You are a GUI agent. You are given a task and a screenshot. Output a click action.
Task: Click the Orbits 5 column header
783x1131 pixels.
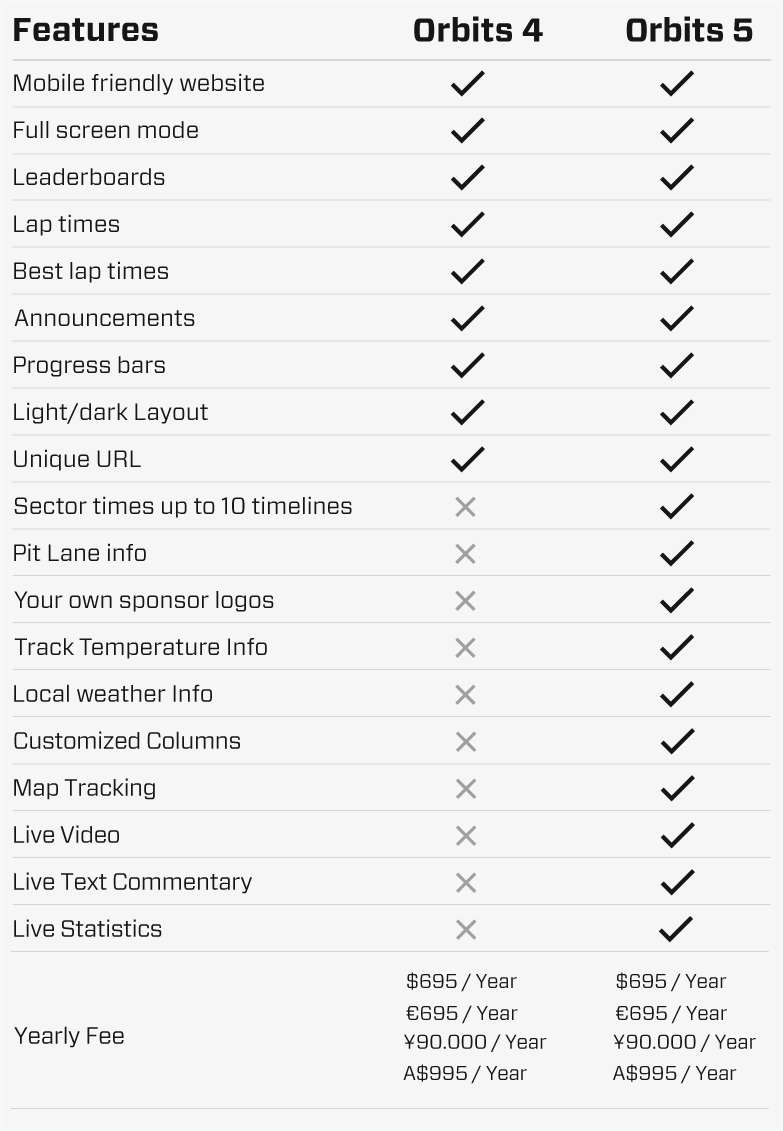[x=689, y=31]
